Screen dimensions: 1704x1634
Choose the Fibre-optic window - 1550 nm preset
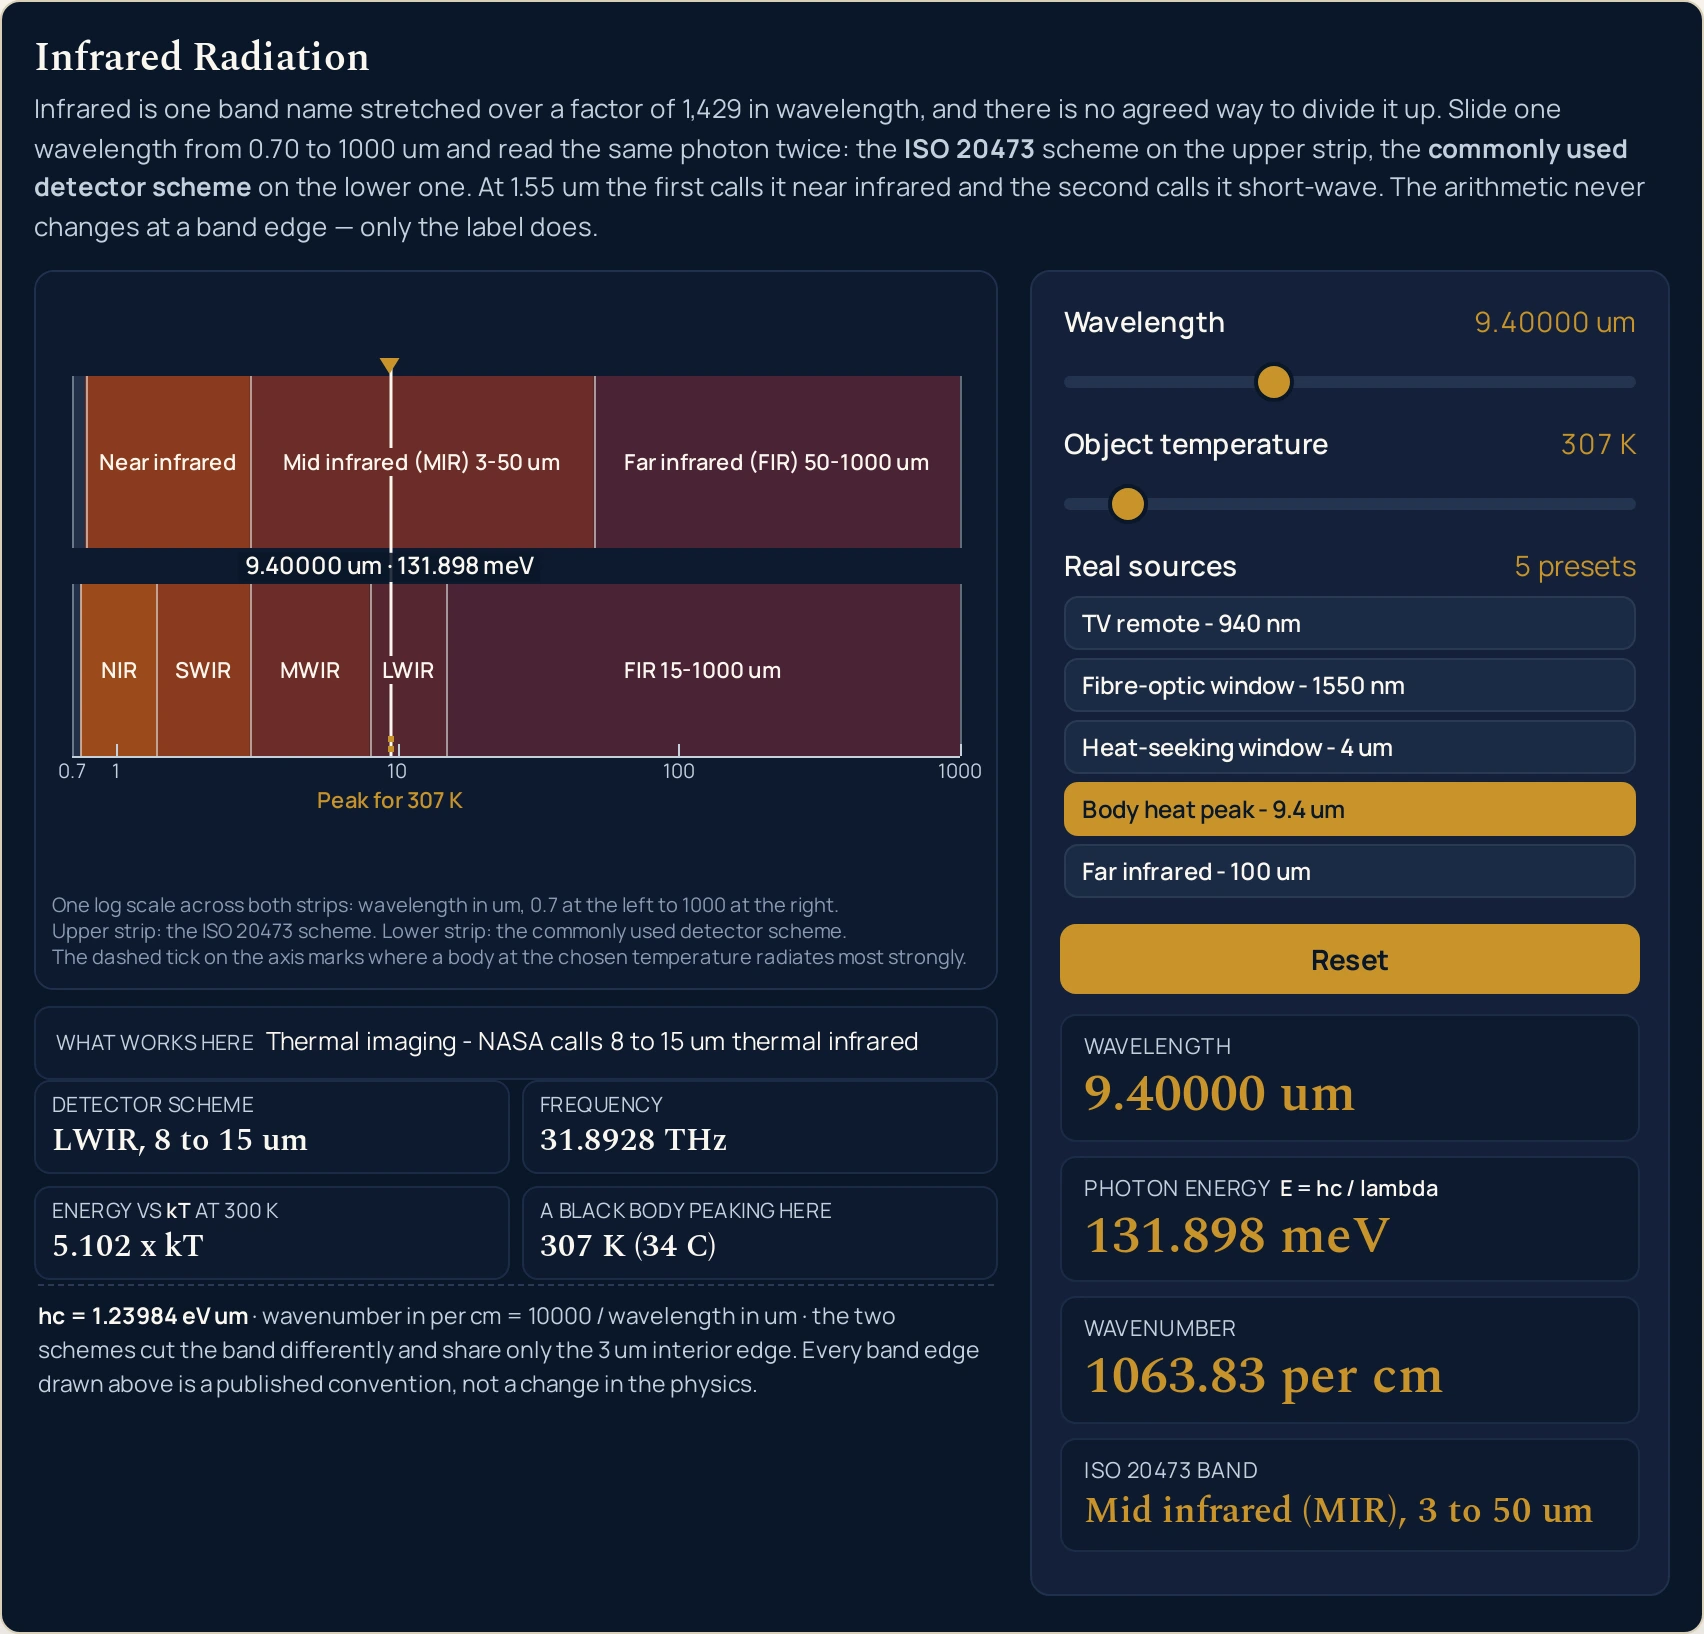tap(1349, 686)
